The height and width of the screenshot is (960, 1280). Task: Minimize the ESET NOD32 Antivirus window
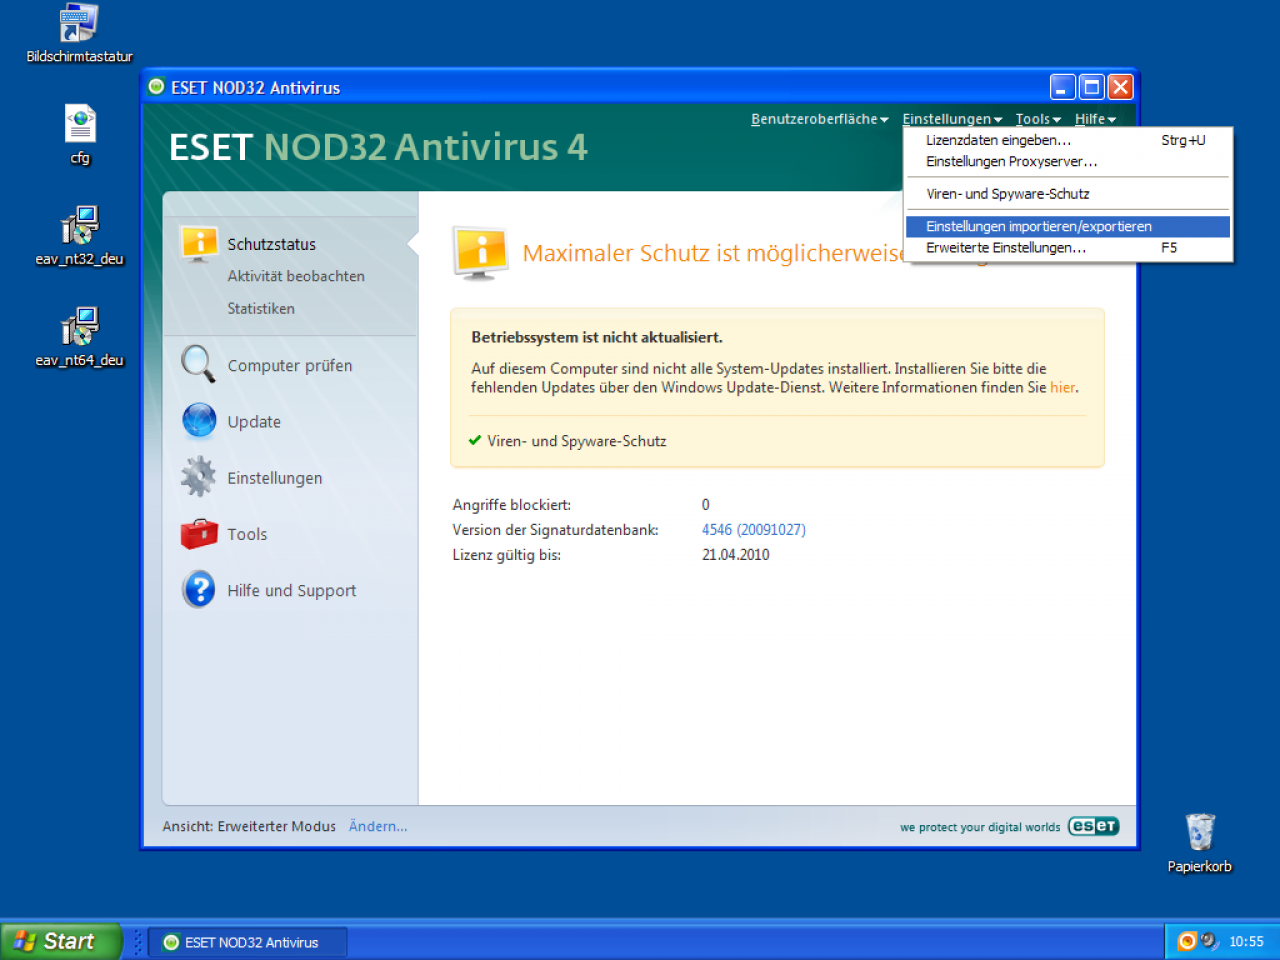pyautogui.click(x=1063, y=87)
